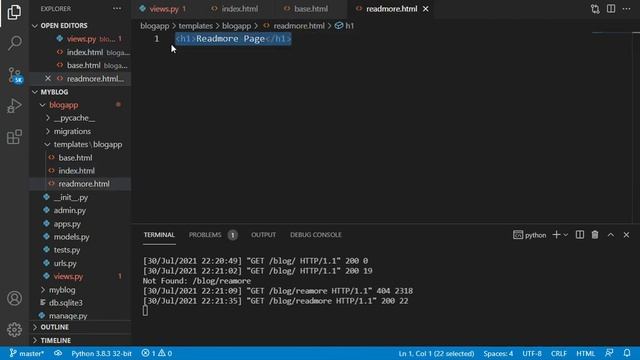The width and height of the screenshot is (640, 360).
Task: Click the feedback icon in status bar
Action: [x=609, y=353]
